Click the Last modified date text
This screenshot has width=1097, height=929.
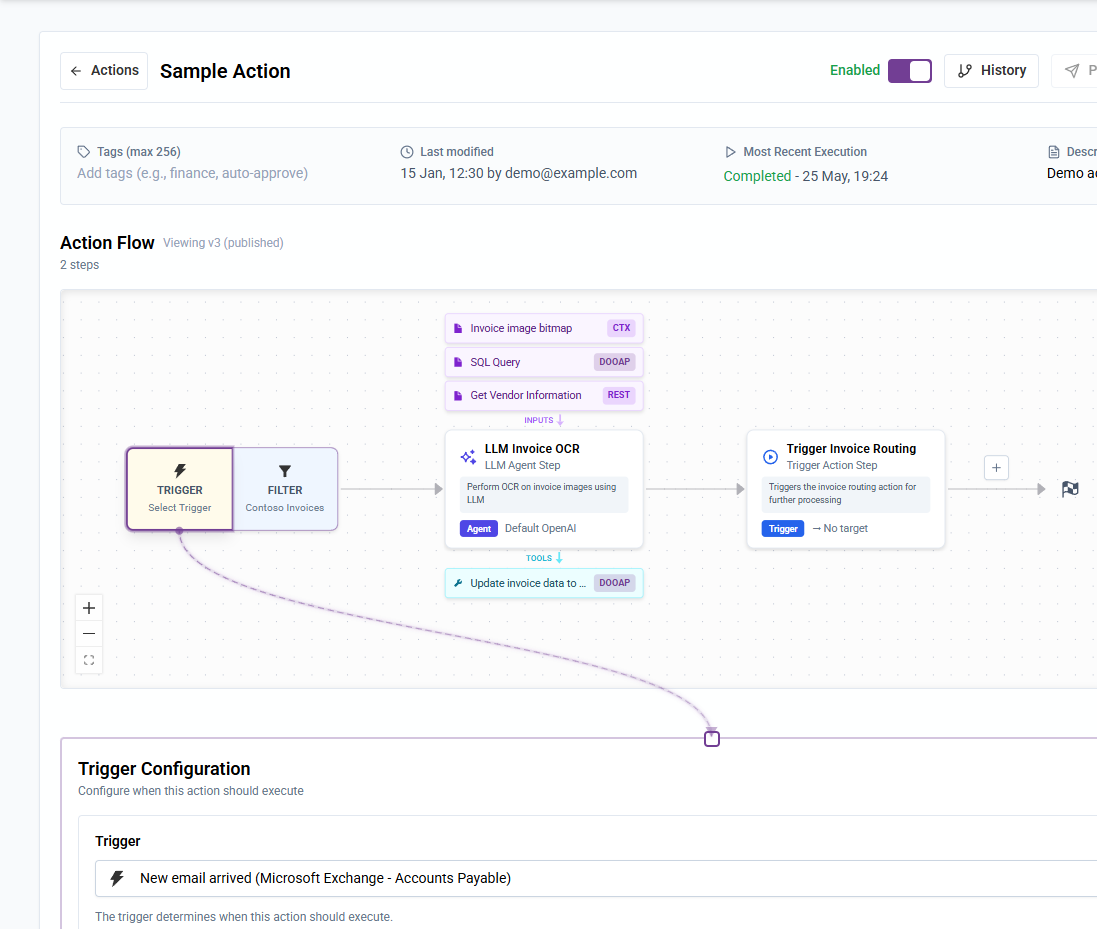(x=518, y=173)
